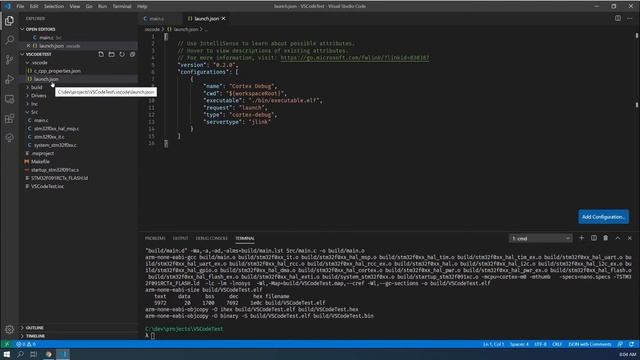Click the Add Configuration button
This screenshot has width=640, height=360.
603,217
